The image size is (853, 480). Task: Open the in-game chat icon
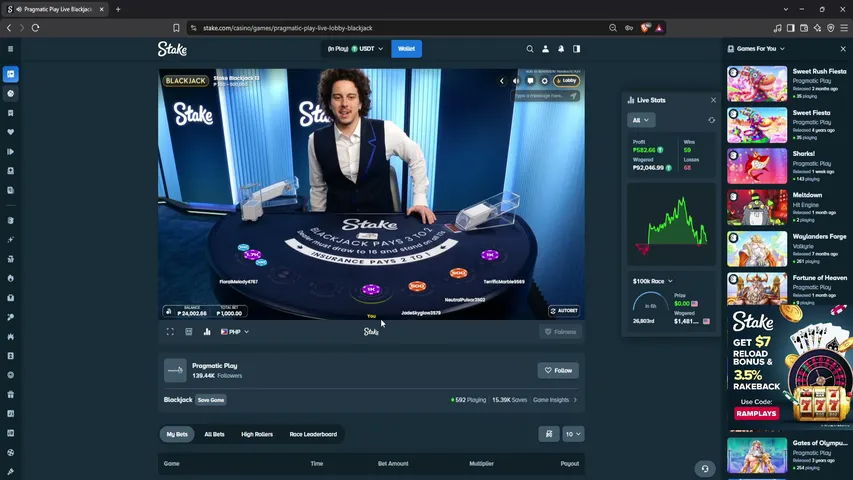530,81
